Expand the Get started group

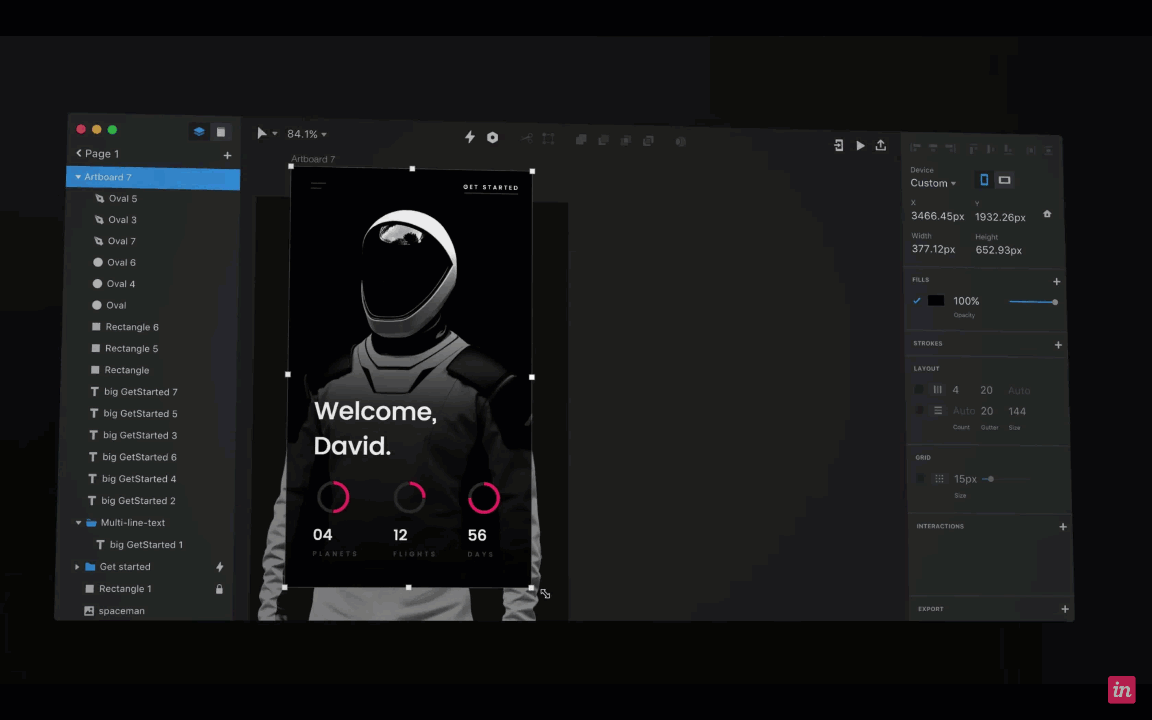77,567
